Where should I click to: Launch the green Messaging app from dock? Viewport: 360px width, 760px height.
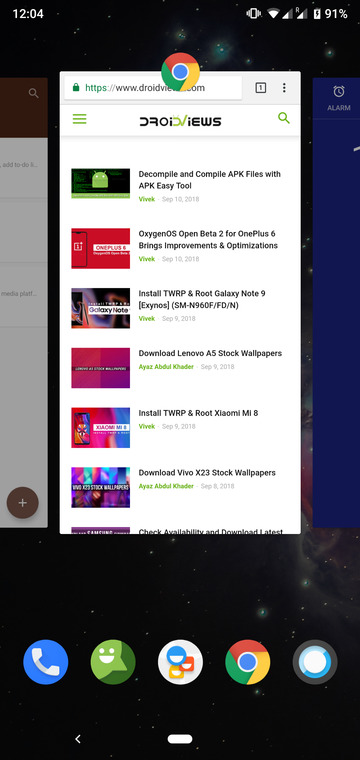pyautogui.click(x=113, y=662)
